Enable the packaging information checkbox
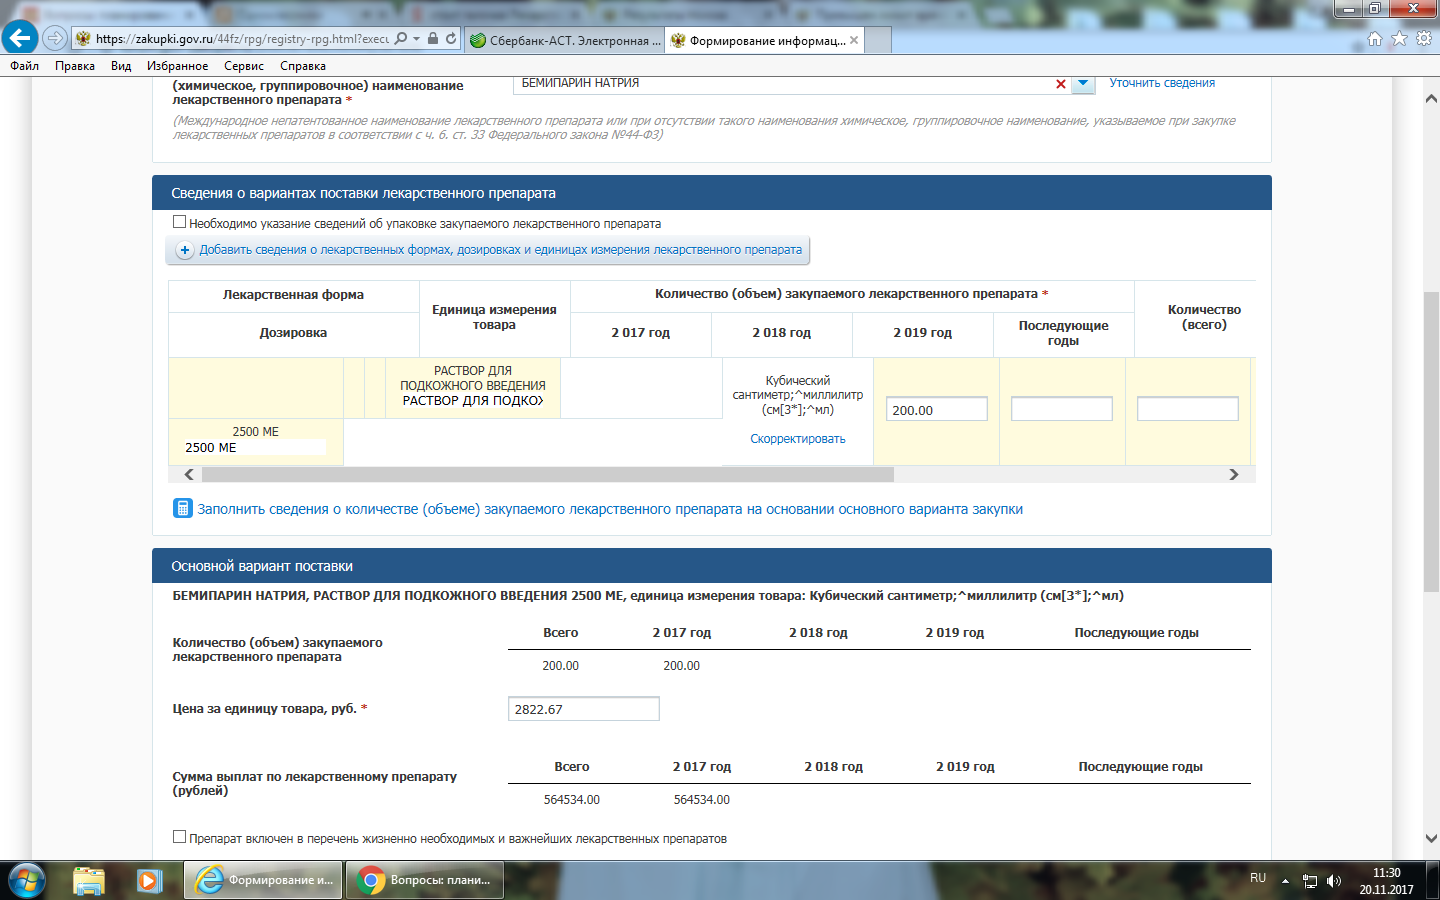The image size is (1440, 900). coord(180,222)
